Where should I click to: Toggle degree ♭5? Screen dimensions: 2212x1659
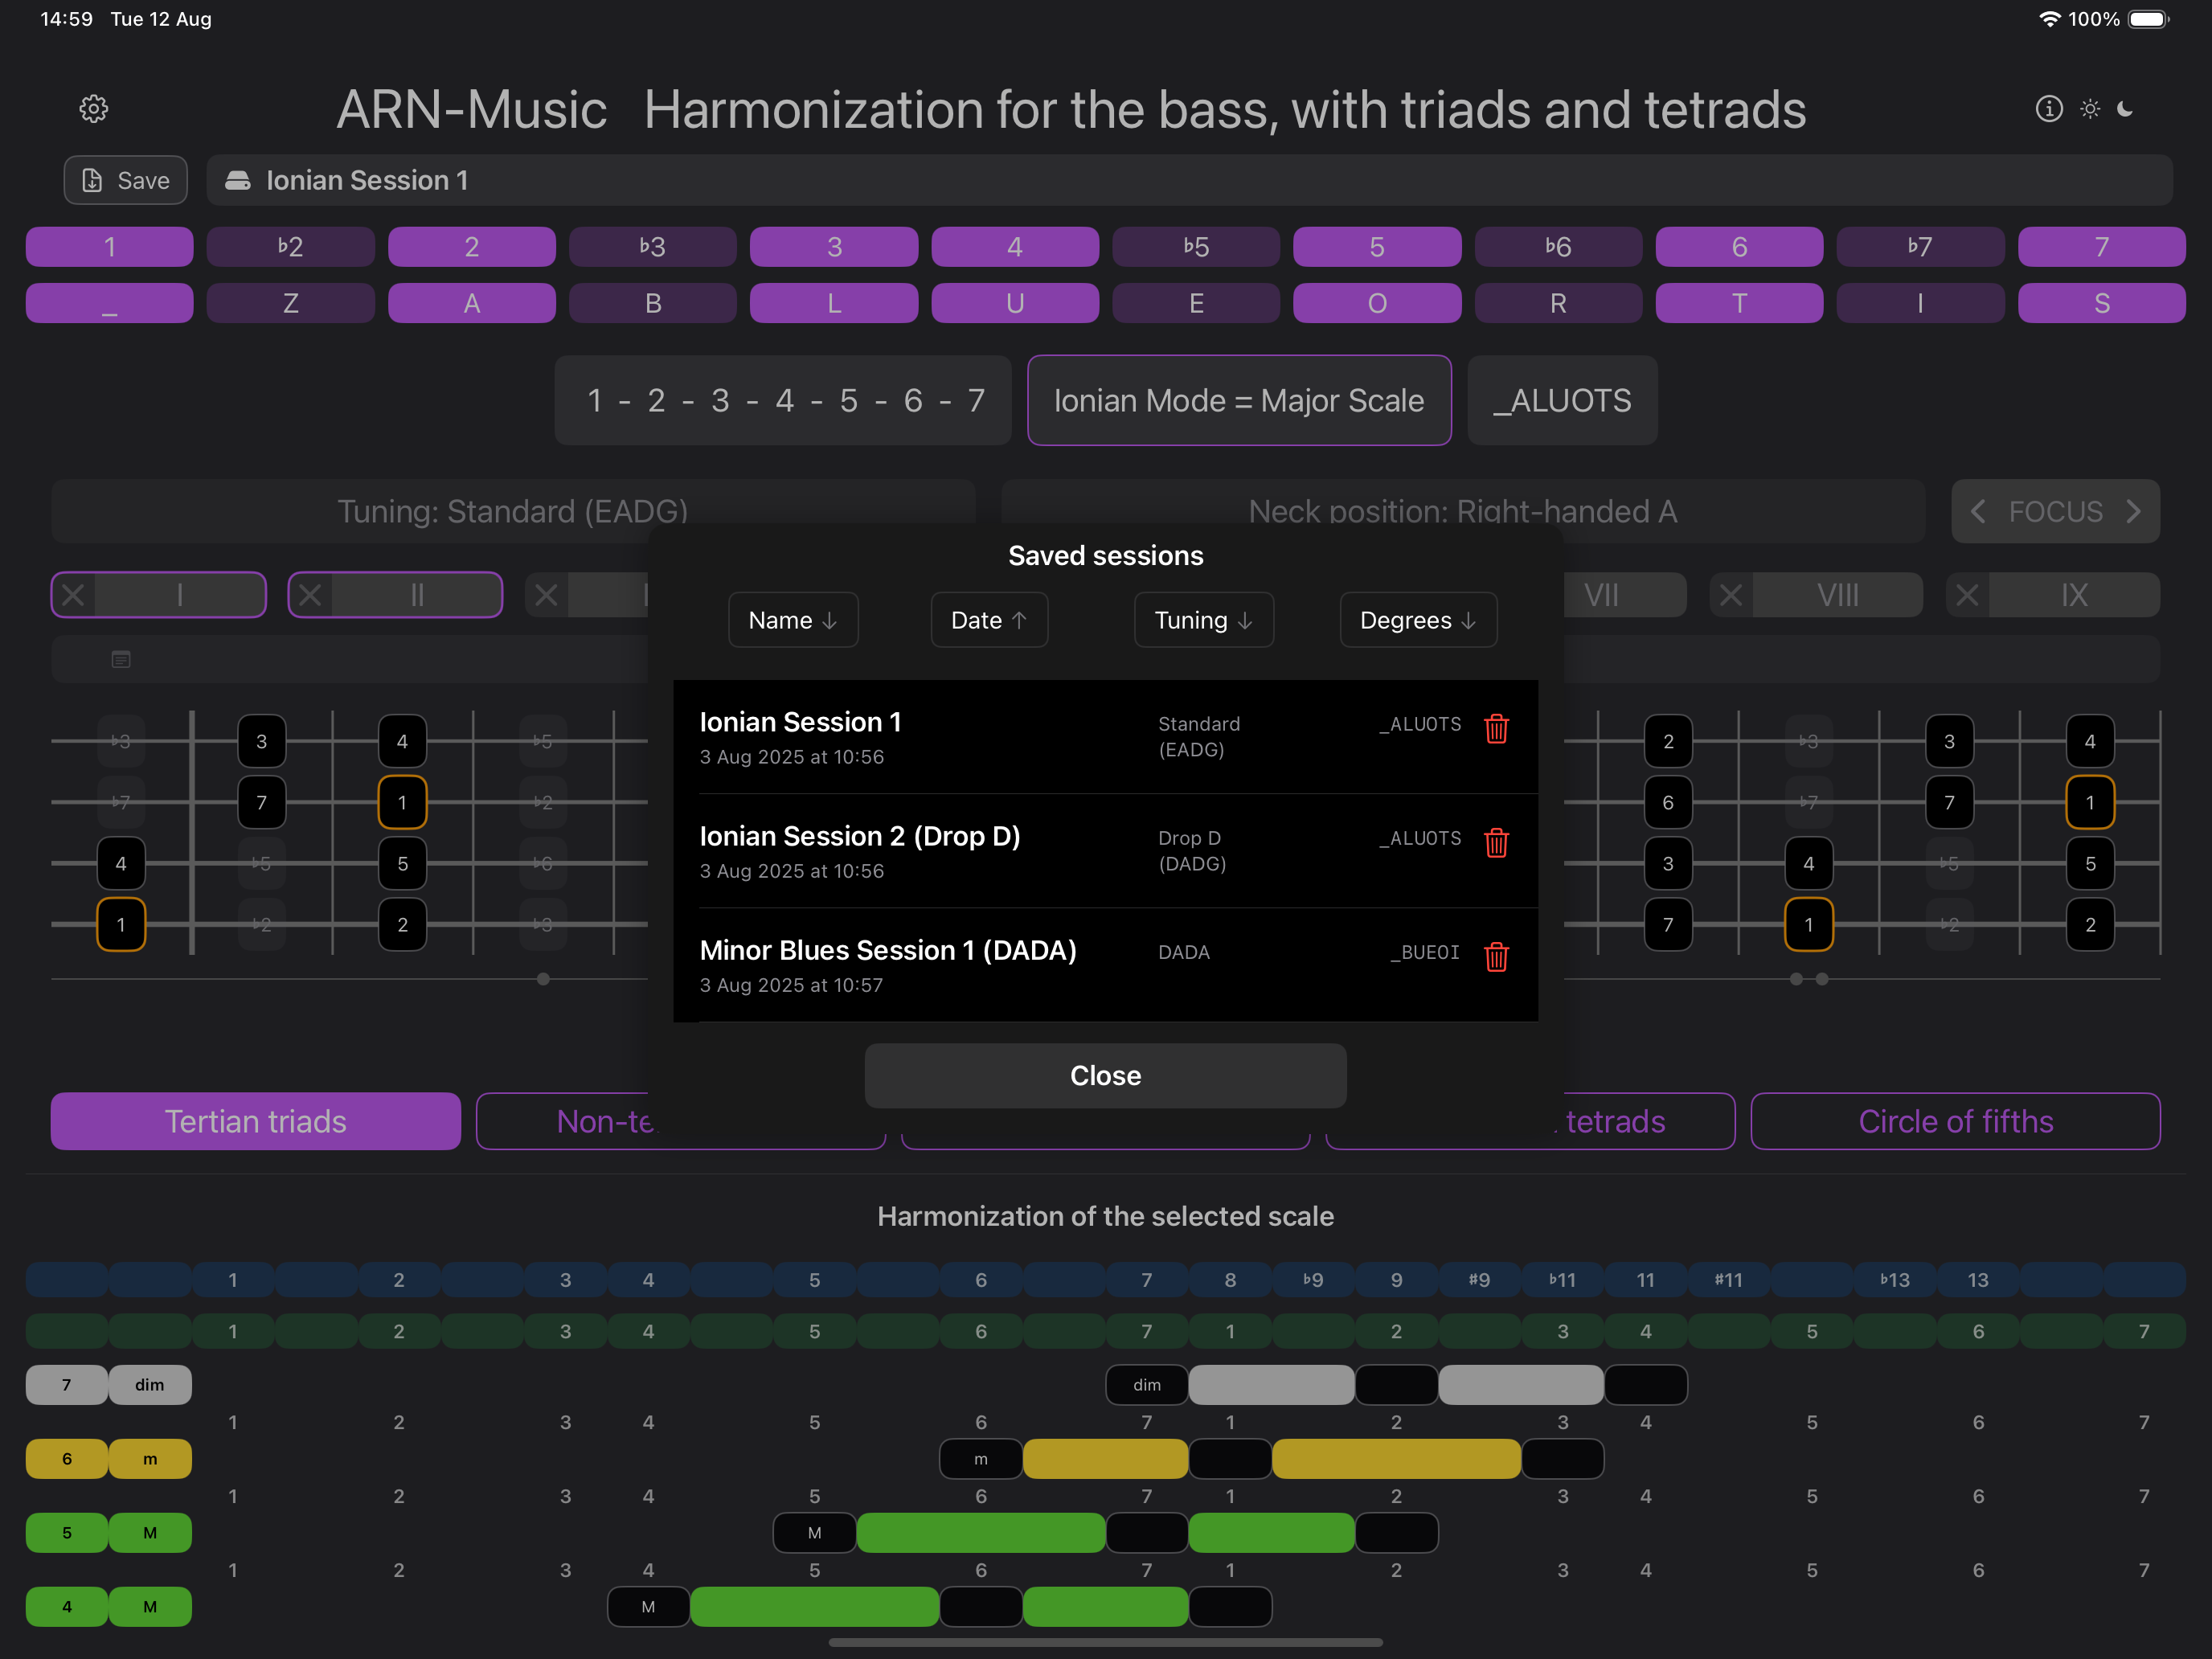tap(1196, 247)
